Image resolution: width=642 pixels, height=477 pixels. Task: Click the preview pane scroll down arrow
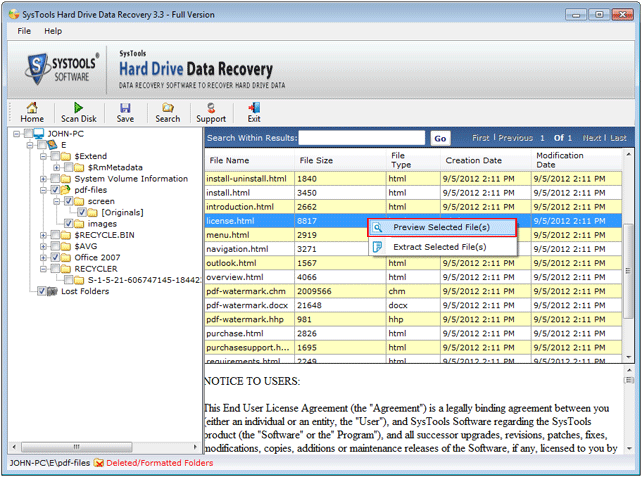coord(628,449)
